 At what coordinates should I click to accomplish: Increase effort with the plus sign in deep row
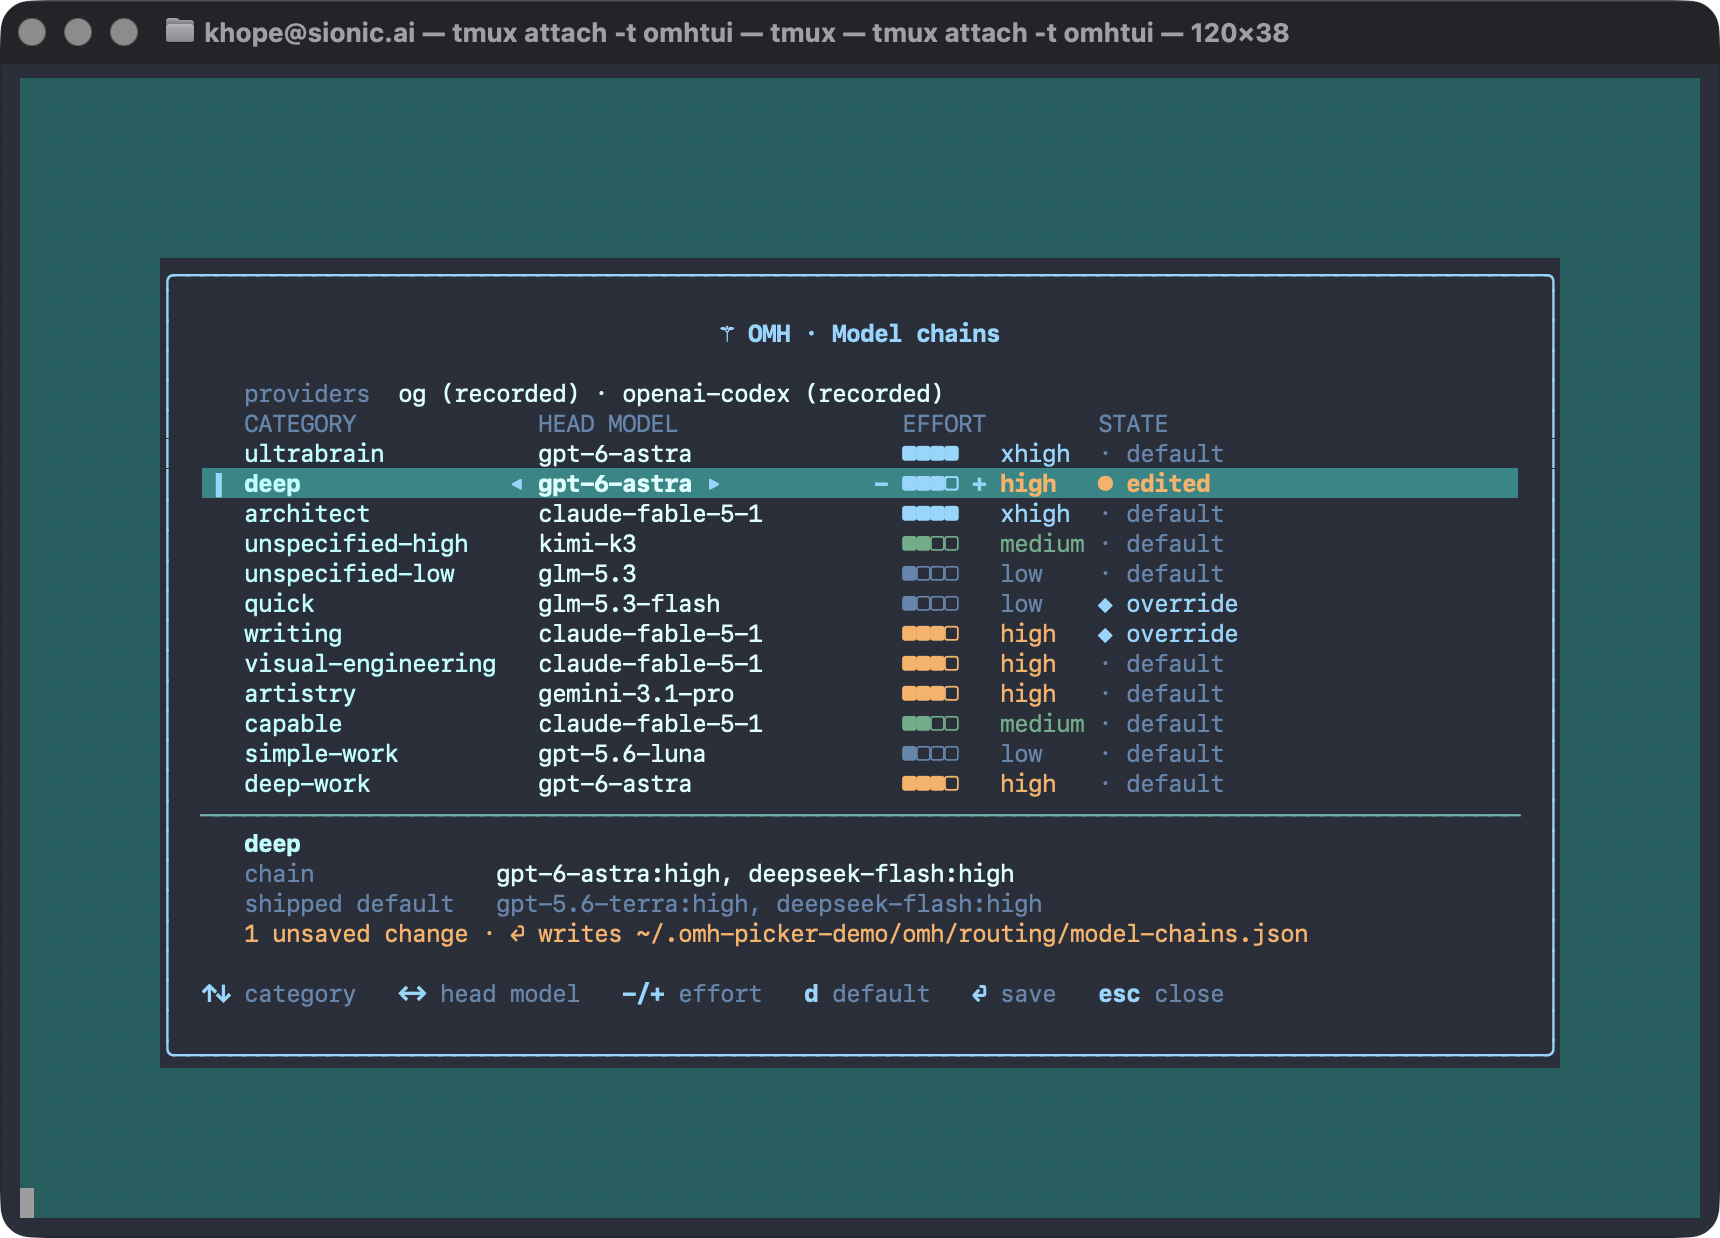tap(979, 484)
